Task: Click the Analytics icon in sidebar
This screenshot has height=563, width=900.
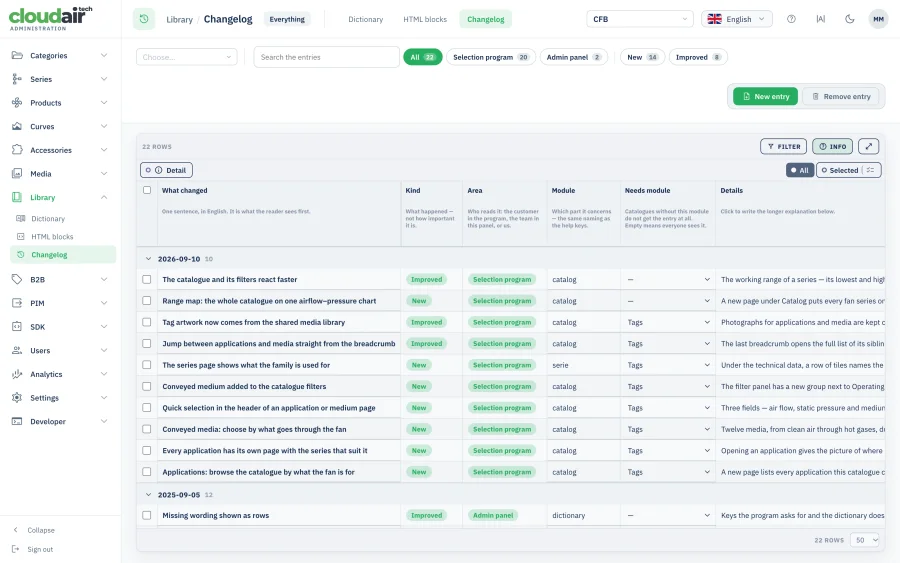Action: click(x=17, y=374)
